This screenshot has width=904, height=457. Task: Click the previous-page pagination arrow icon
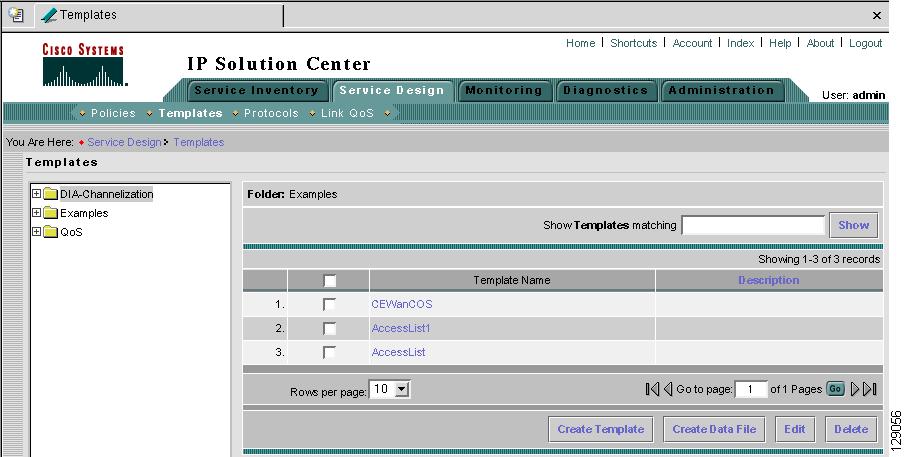668,389
